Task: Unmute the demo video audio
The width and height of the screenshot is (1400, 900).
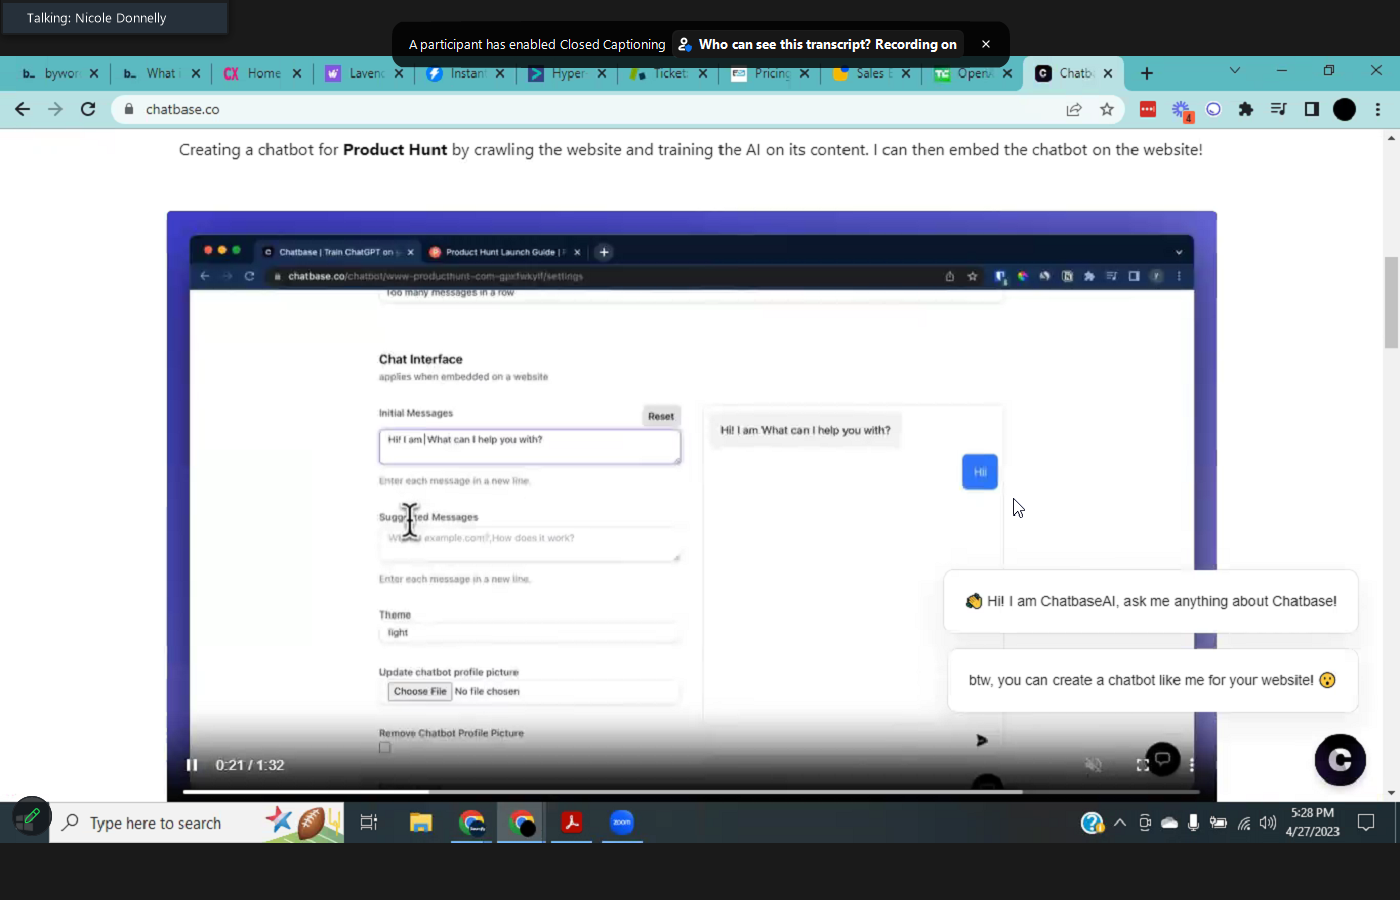Action: pos(1093,765)
